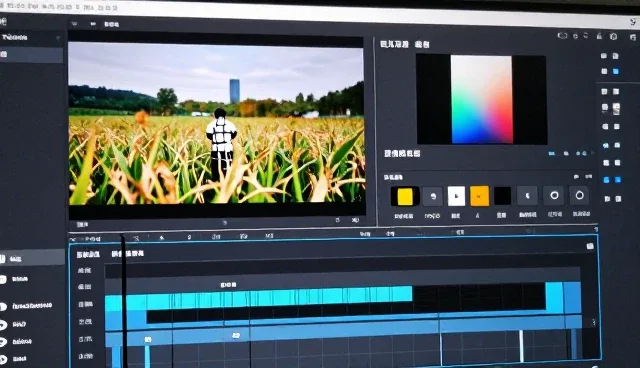Click the last circle icon tile in the effects row
The image size is (640, 368).
click(579, 195)
